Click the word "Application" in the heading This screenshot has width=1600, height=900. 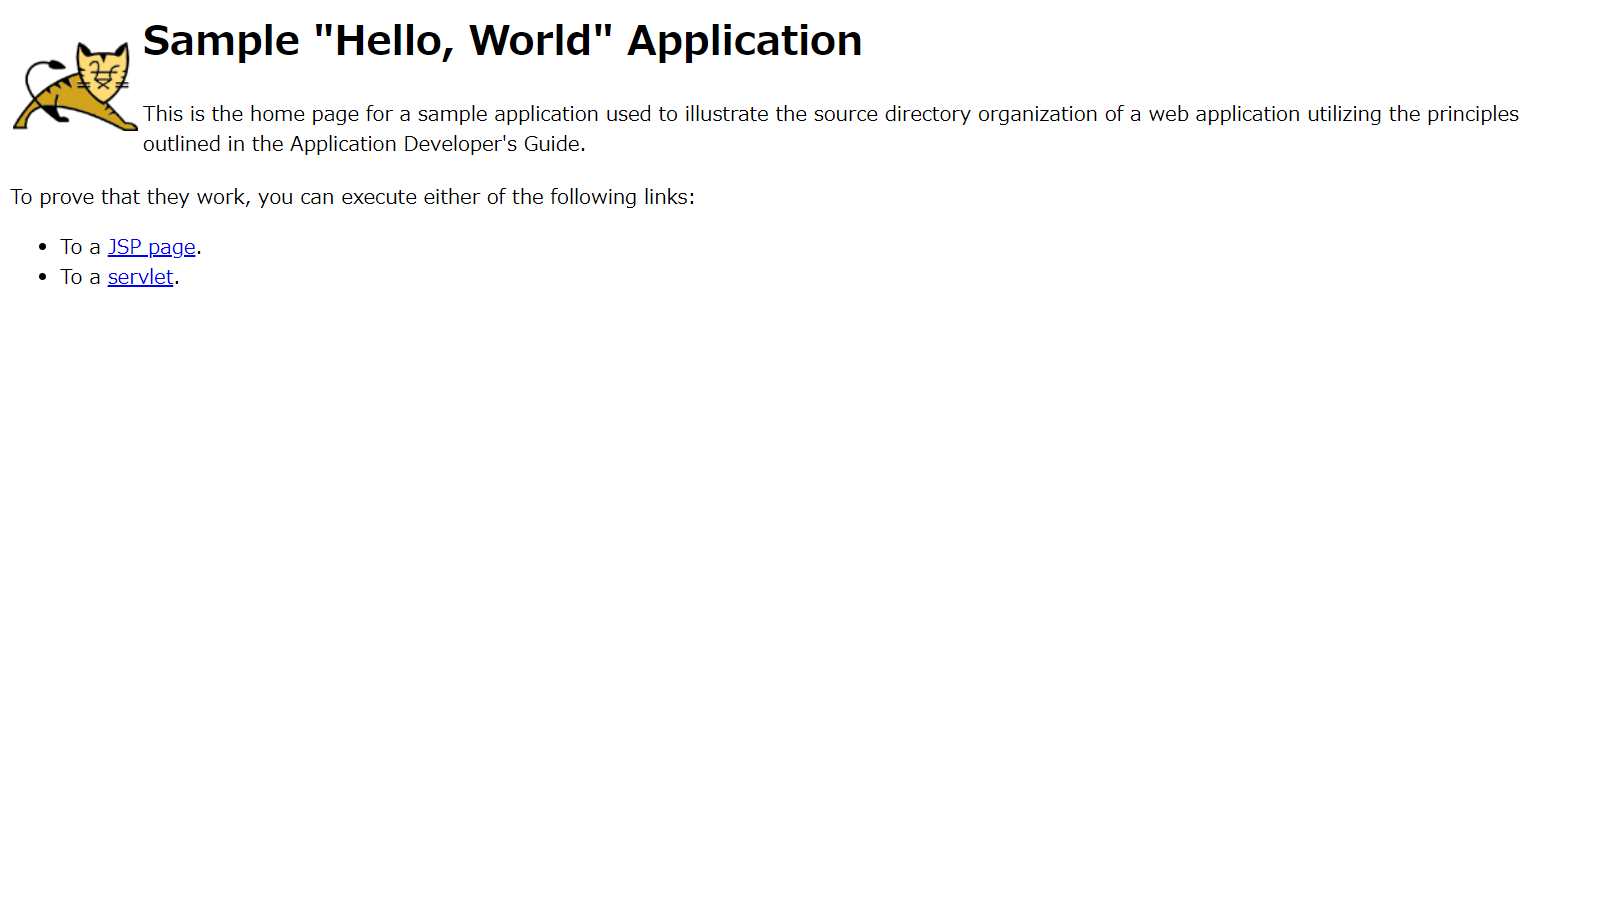click(744, 41)
